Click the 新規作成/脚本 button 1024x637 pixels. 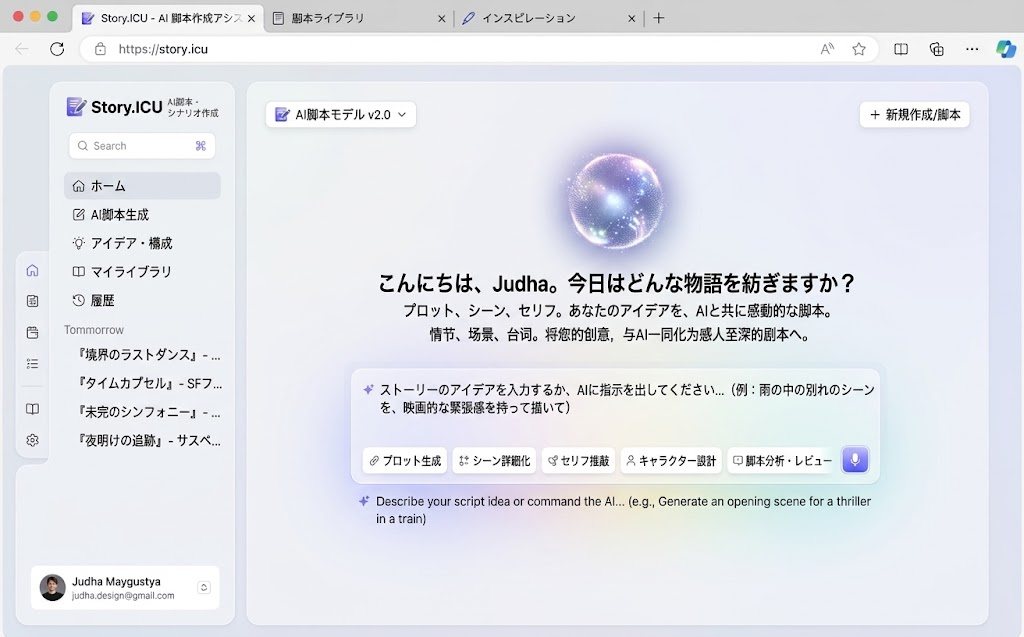click(914, 114)
